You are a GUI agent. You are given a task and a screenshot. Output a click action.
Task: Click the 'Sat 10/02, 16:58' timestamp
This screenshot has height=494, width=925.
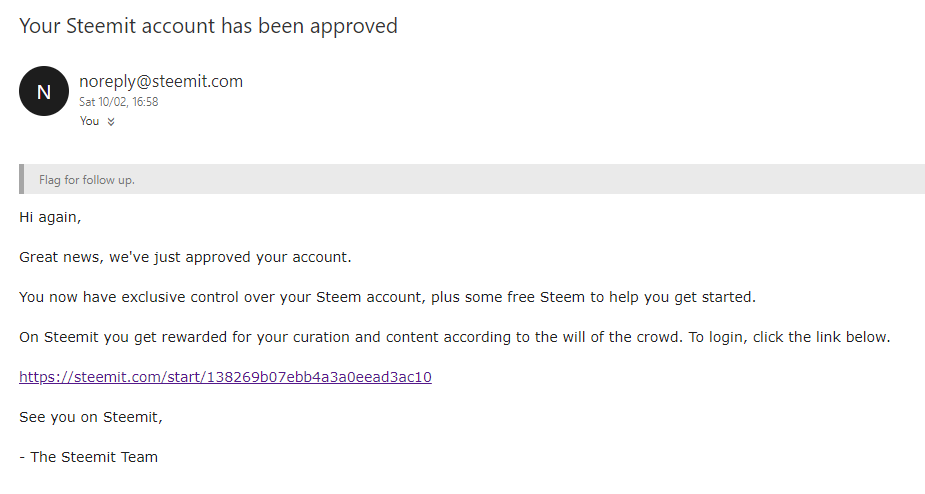119,102
